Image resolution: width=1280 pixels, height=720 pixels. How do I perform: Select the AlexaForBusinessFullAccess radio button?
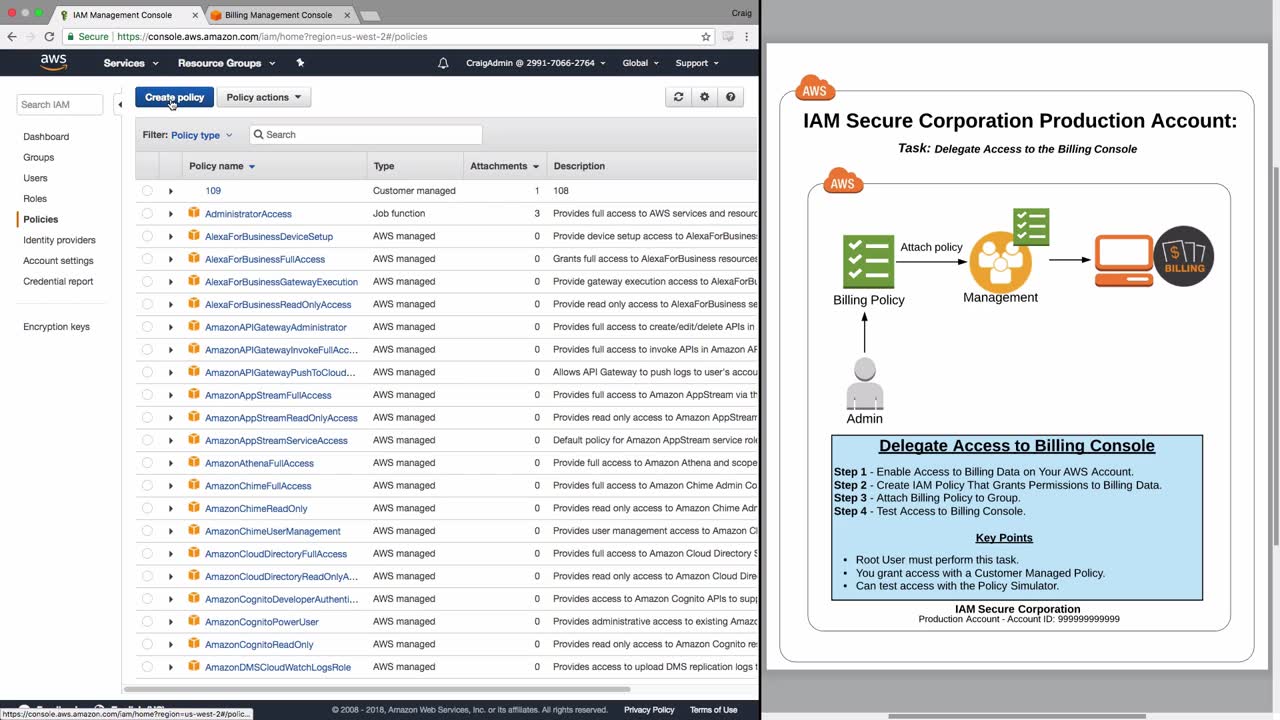pyautogui.click(x=148, y=259)
